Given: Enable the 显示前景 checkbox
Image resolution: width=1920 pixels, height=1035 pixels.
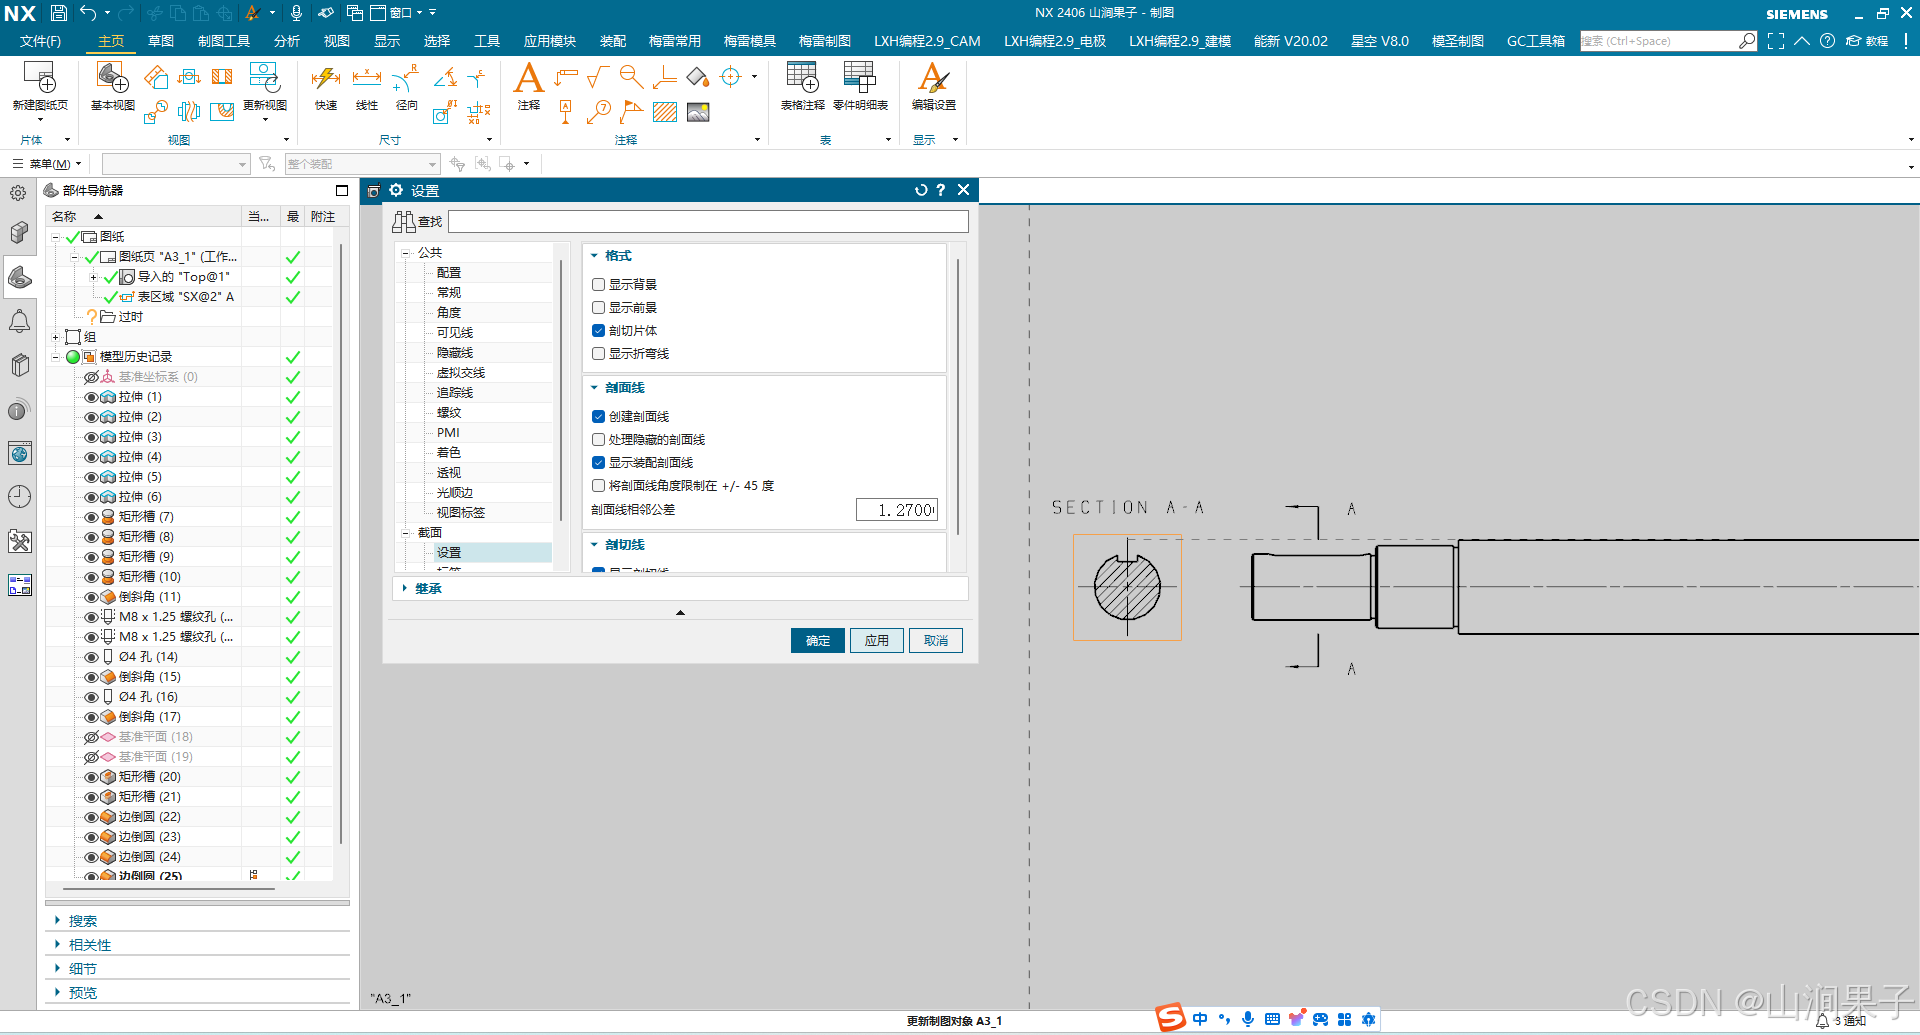Looking at the screenshot, I should (x=598, y=308).
